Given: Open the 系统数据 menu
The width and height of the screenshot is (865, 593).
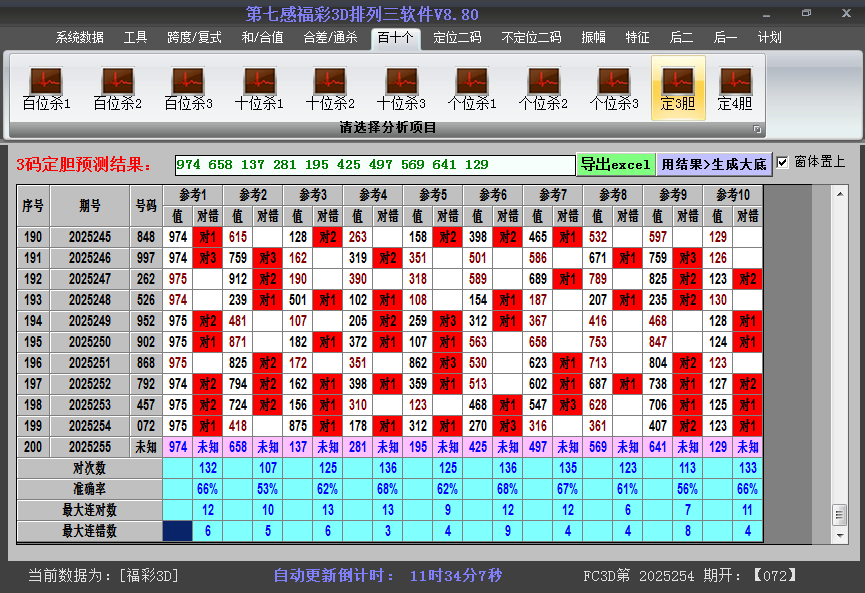Looking at the screenshot, I should 80,38.
